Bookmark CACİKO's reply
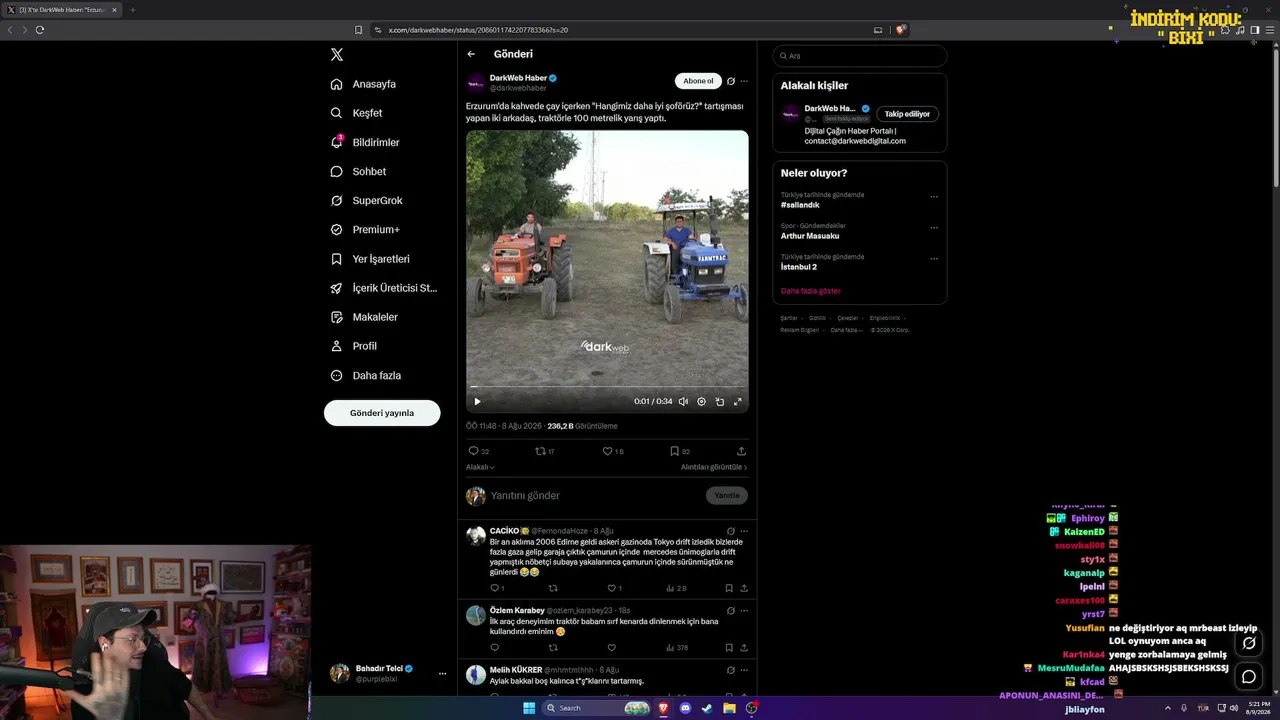The image size is (1280, 720). click(729, 588)
